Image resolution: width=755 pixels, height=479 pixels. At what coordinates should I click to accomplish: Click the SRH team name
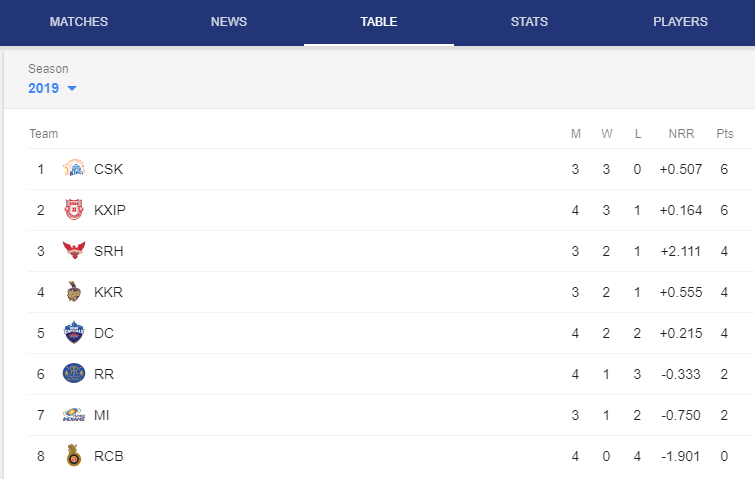(x=108, y=251)
